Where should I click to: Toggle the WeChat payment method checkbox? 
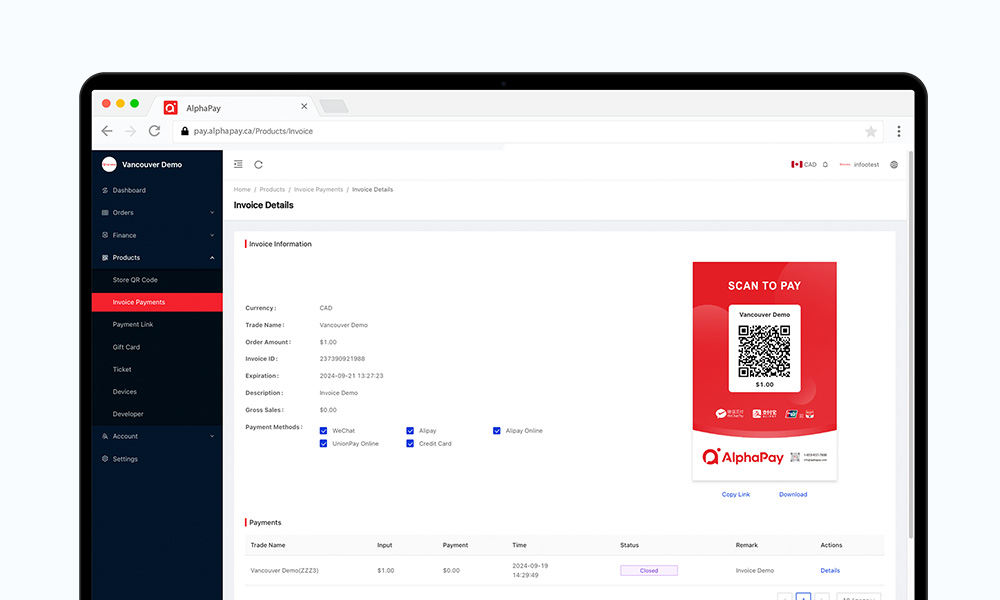(x=323, y=431)
